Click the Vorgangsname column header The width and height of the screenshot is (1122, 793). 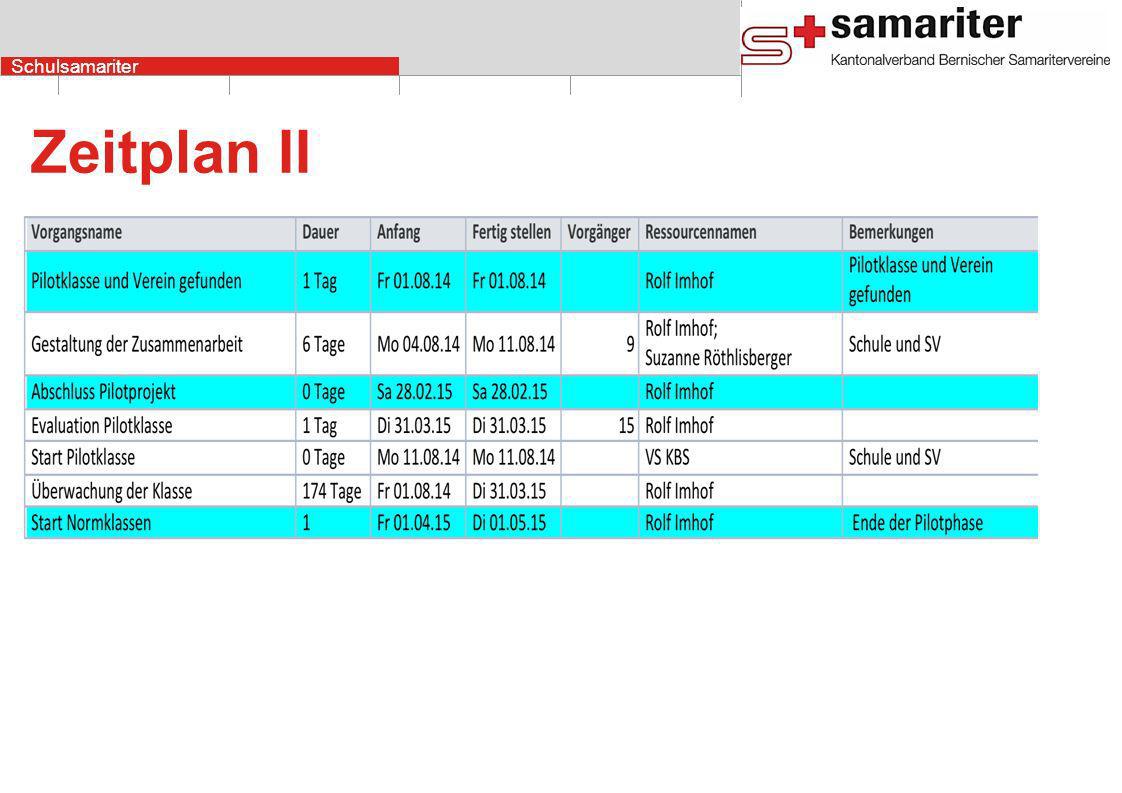160,233
